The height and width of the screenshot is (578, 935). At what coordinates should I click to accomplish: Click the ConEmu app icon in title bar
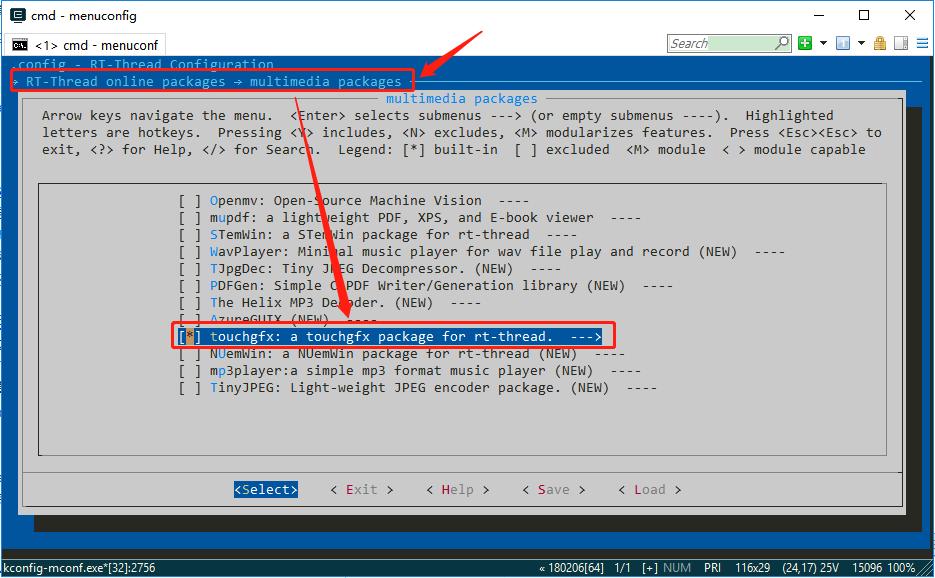tap(18, 15)
